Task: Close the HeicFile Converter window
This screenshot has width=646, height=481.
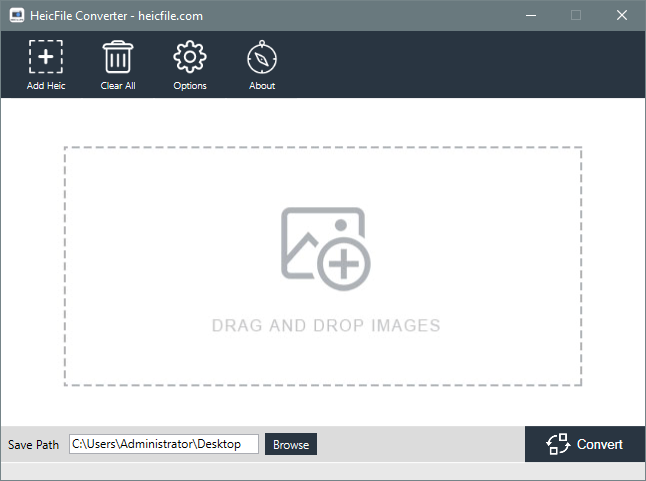Action: (x=622, y=16)
